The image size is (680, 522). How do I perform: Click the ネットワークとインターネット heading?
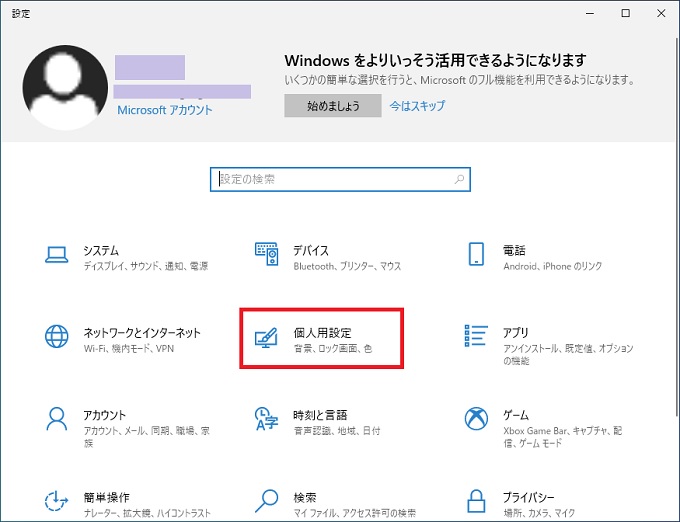coord(142,333)
